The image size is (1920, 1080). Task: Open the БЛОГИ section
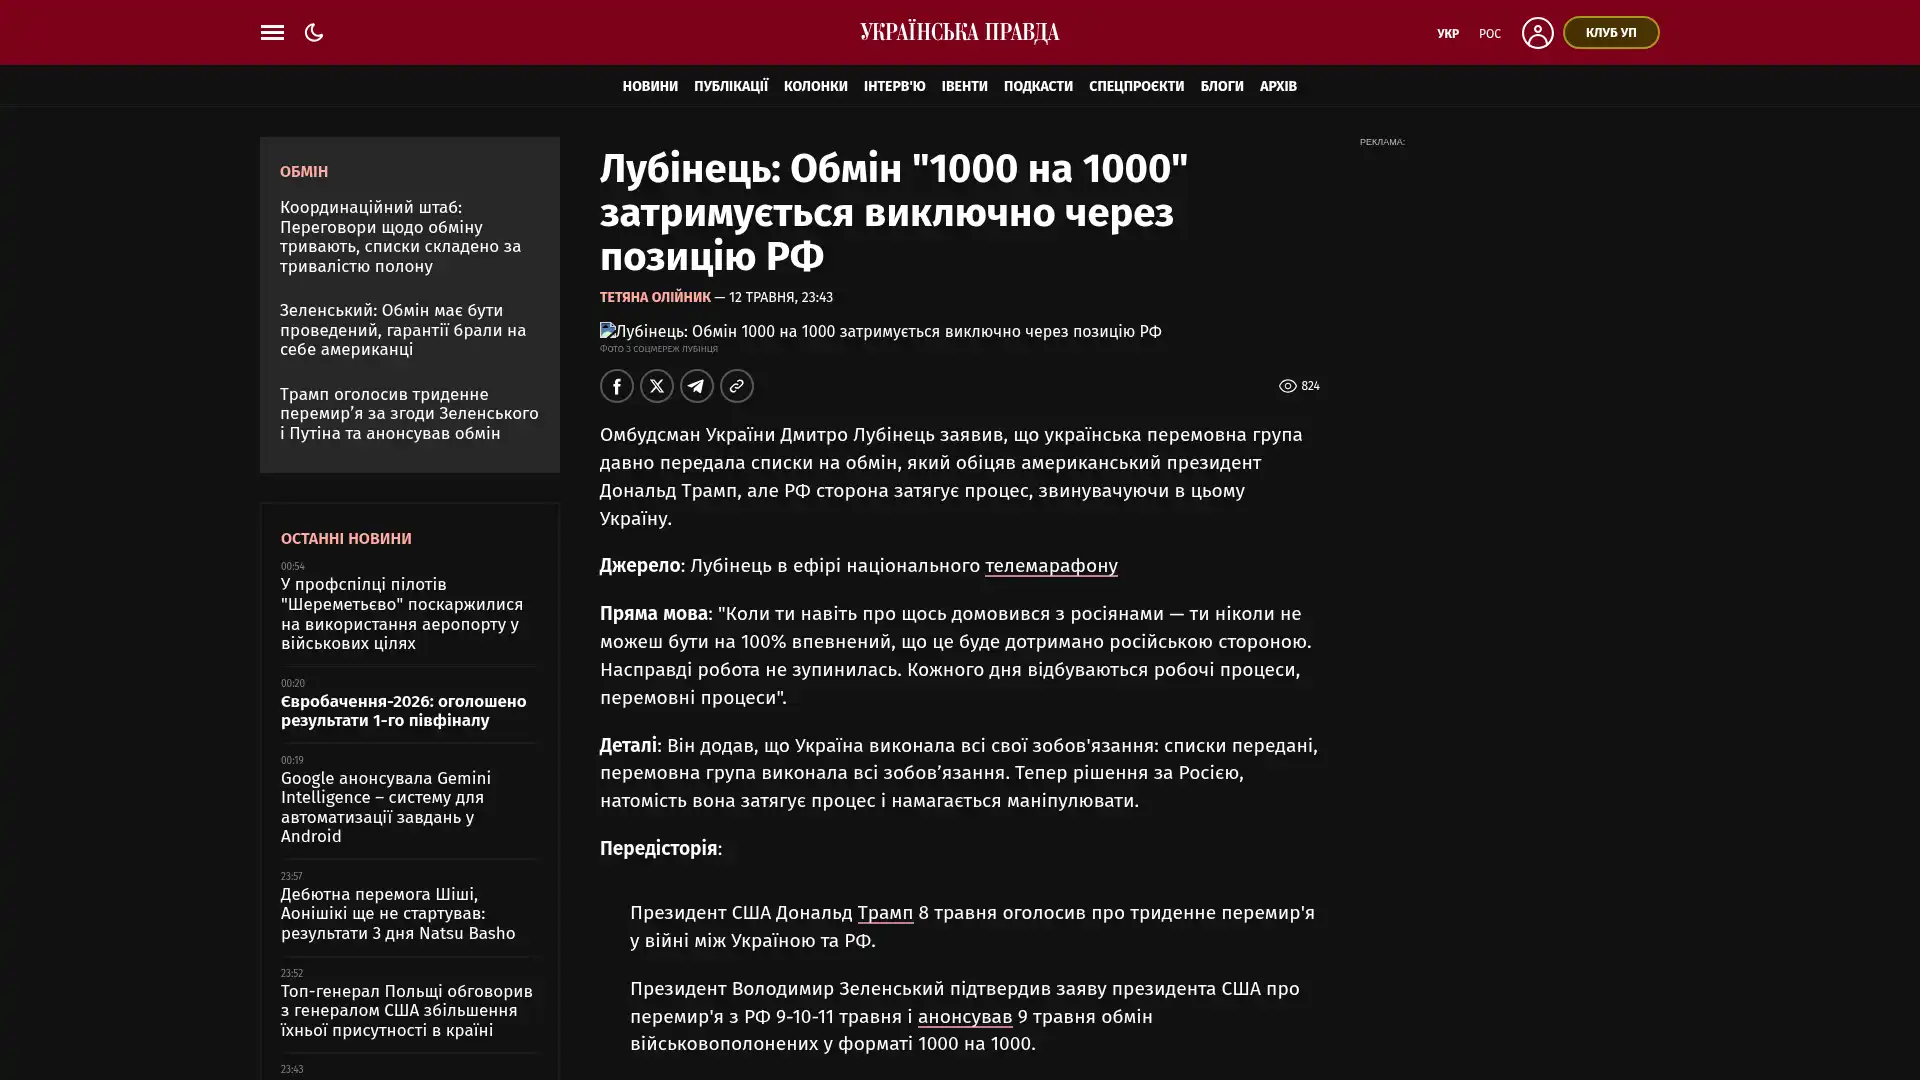(x=1221, y=86)
